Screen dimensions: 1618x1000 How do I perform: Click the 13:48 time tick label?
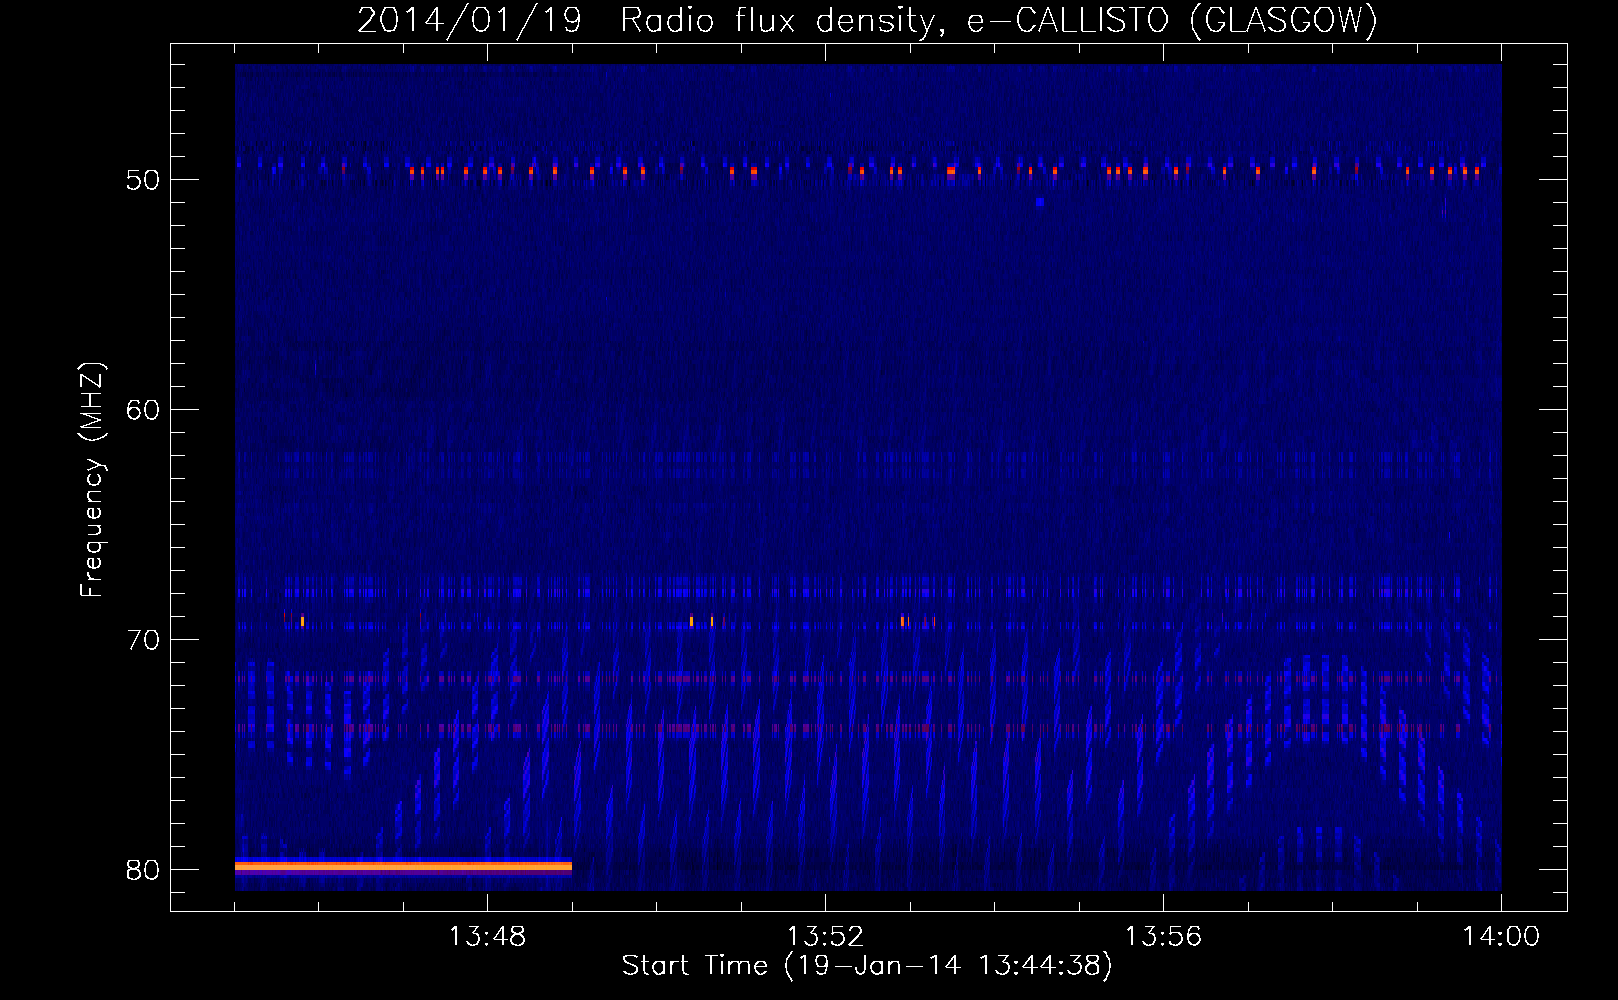[487, 937]
